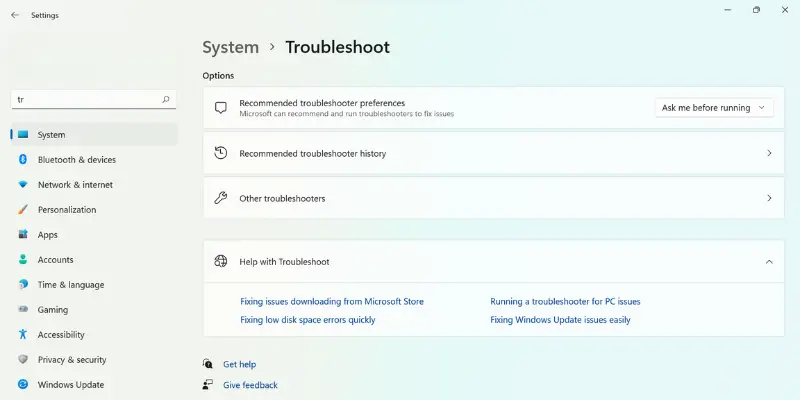Open Fixing Windows Update issues easily link

[560, 320]
